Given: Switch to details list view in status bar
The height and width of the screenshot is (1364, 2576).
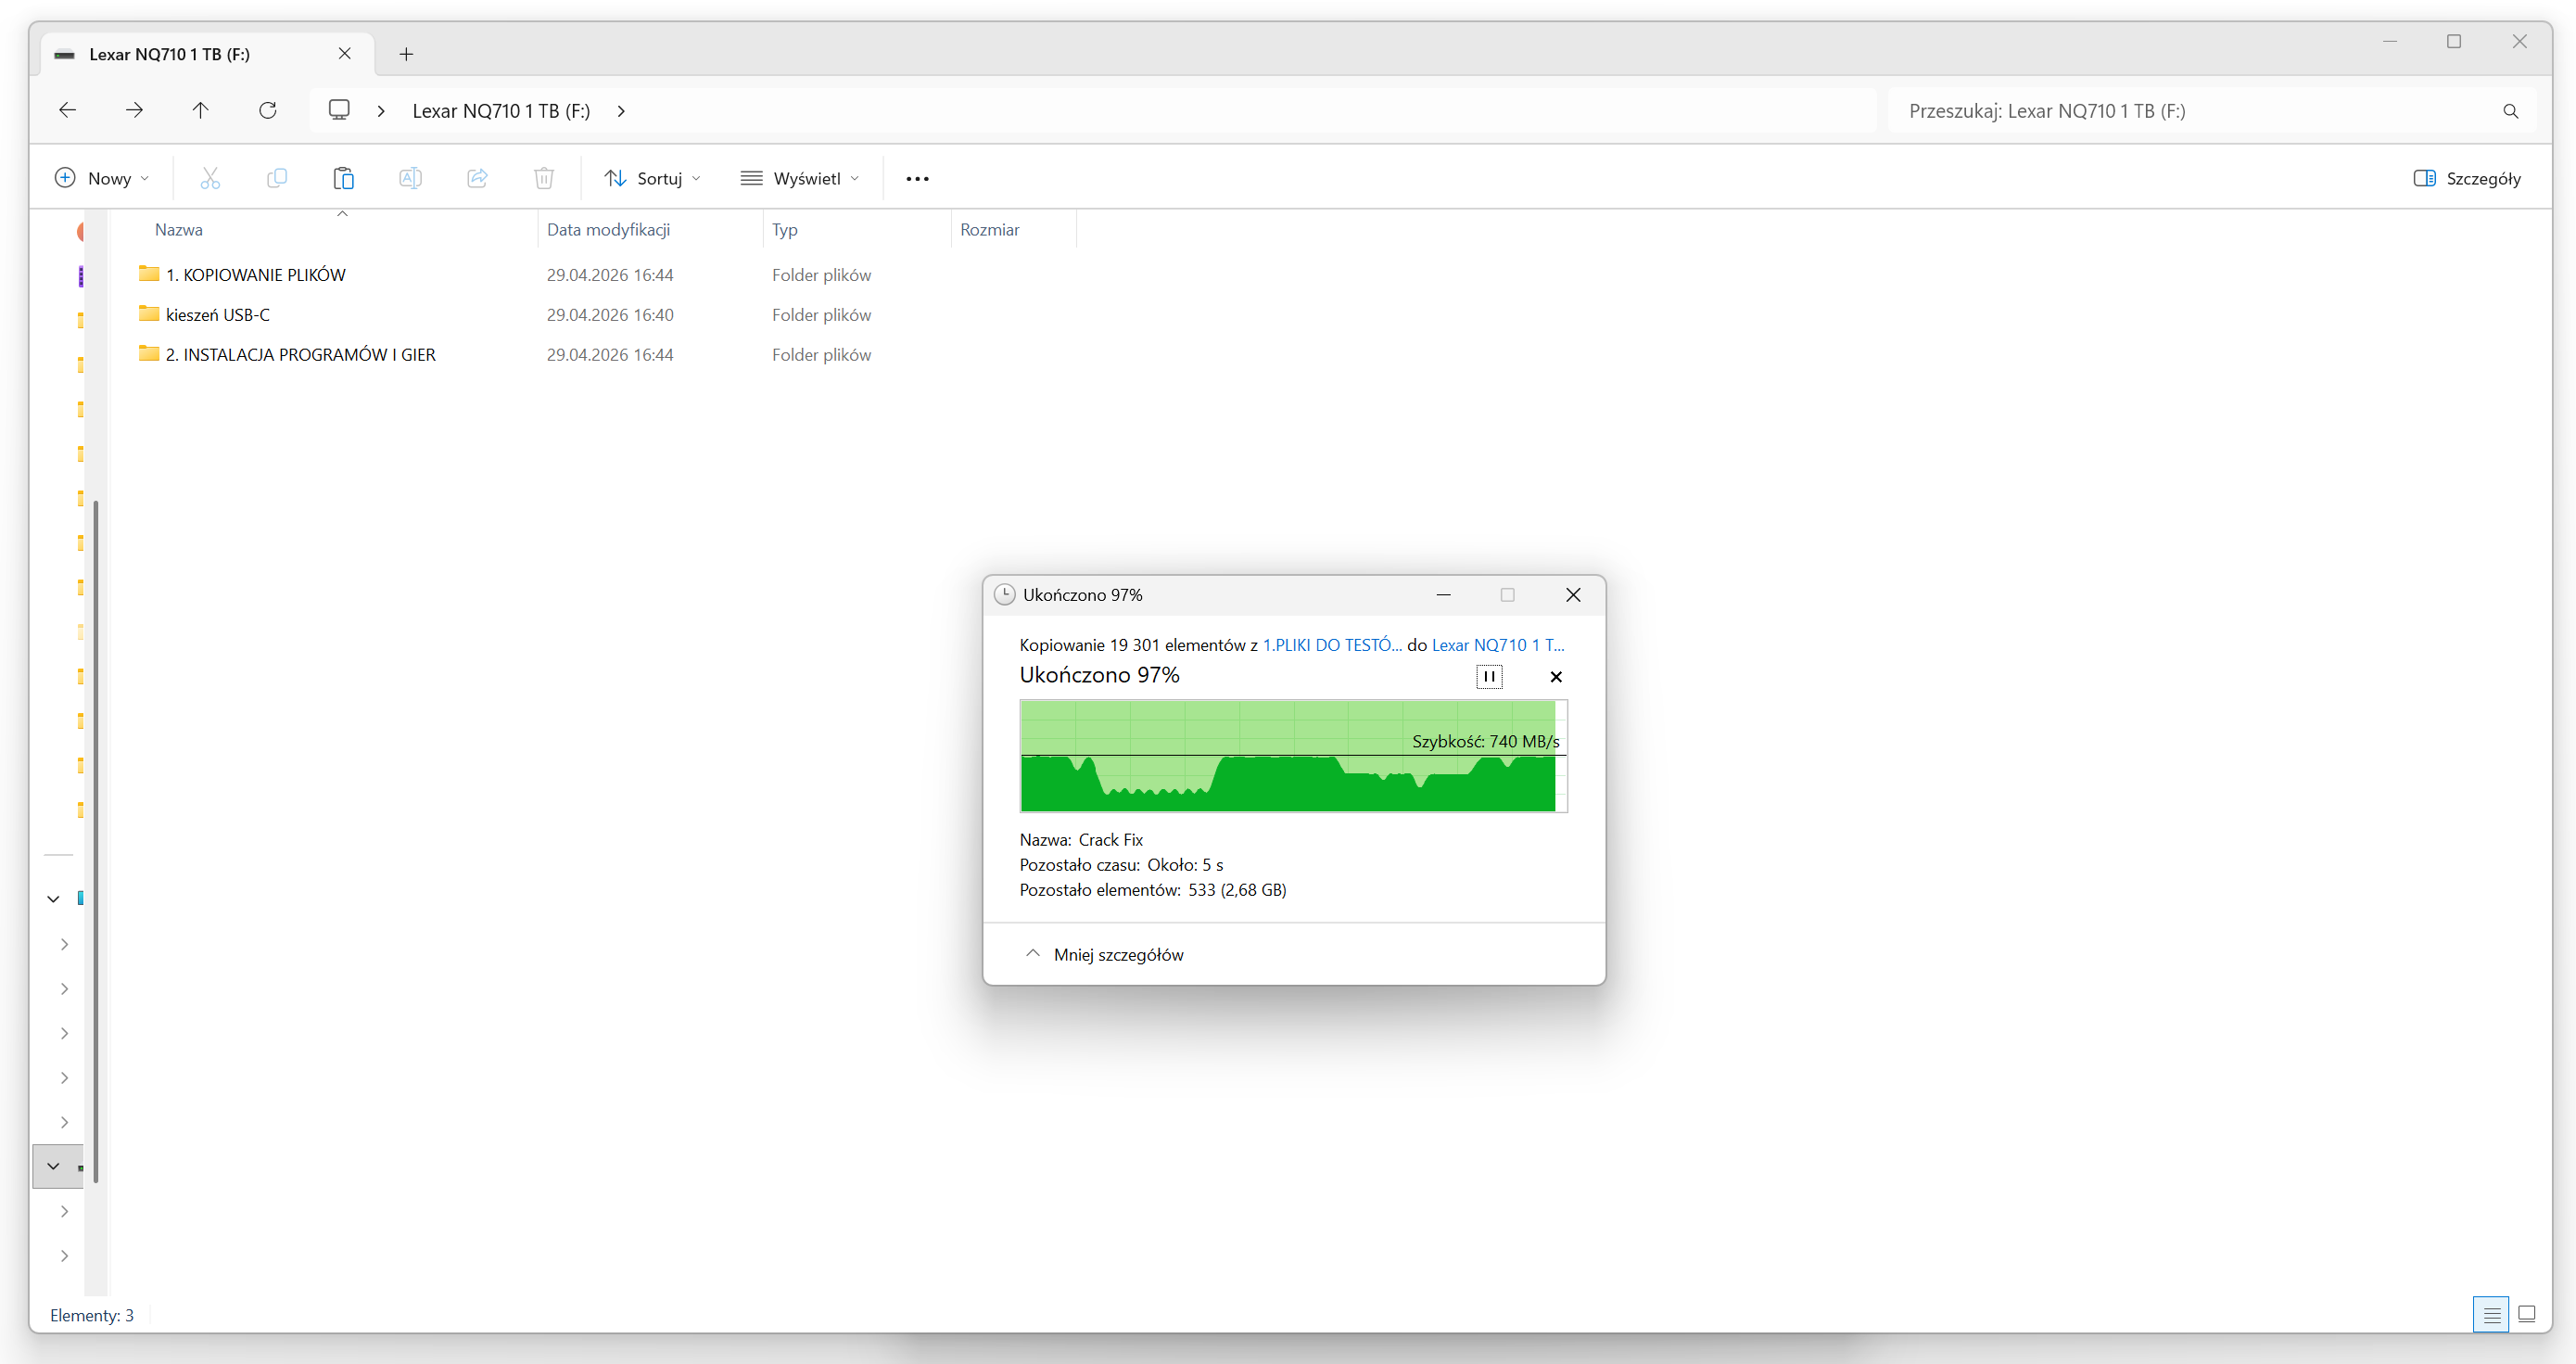Looking at the screenshot, I should [x=2491, y=1314].
